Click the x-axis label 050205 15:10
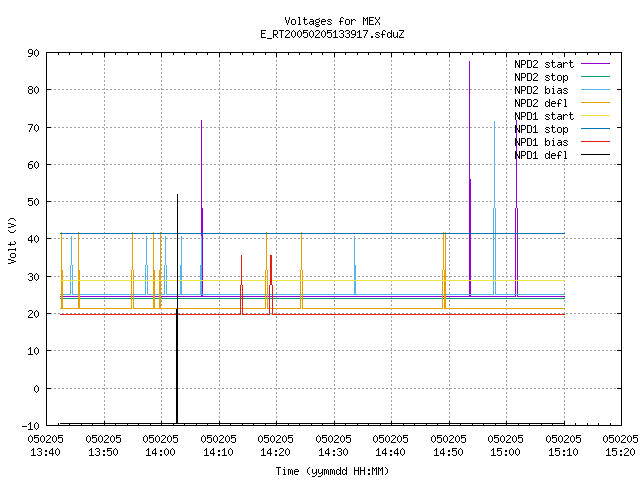 (x=564, y=445)
